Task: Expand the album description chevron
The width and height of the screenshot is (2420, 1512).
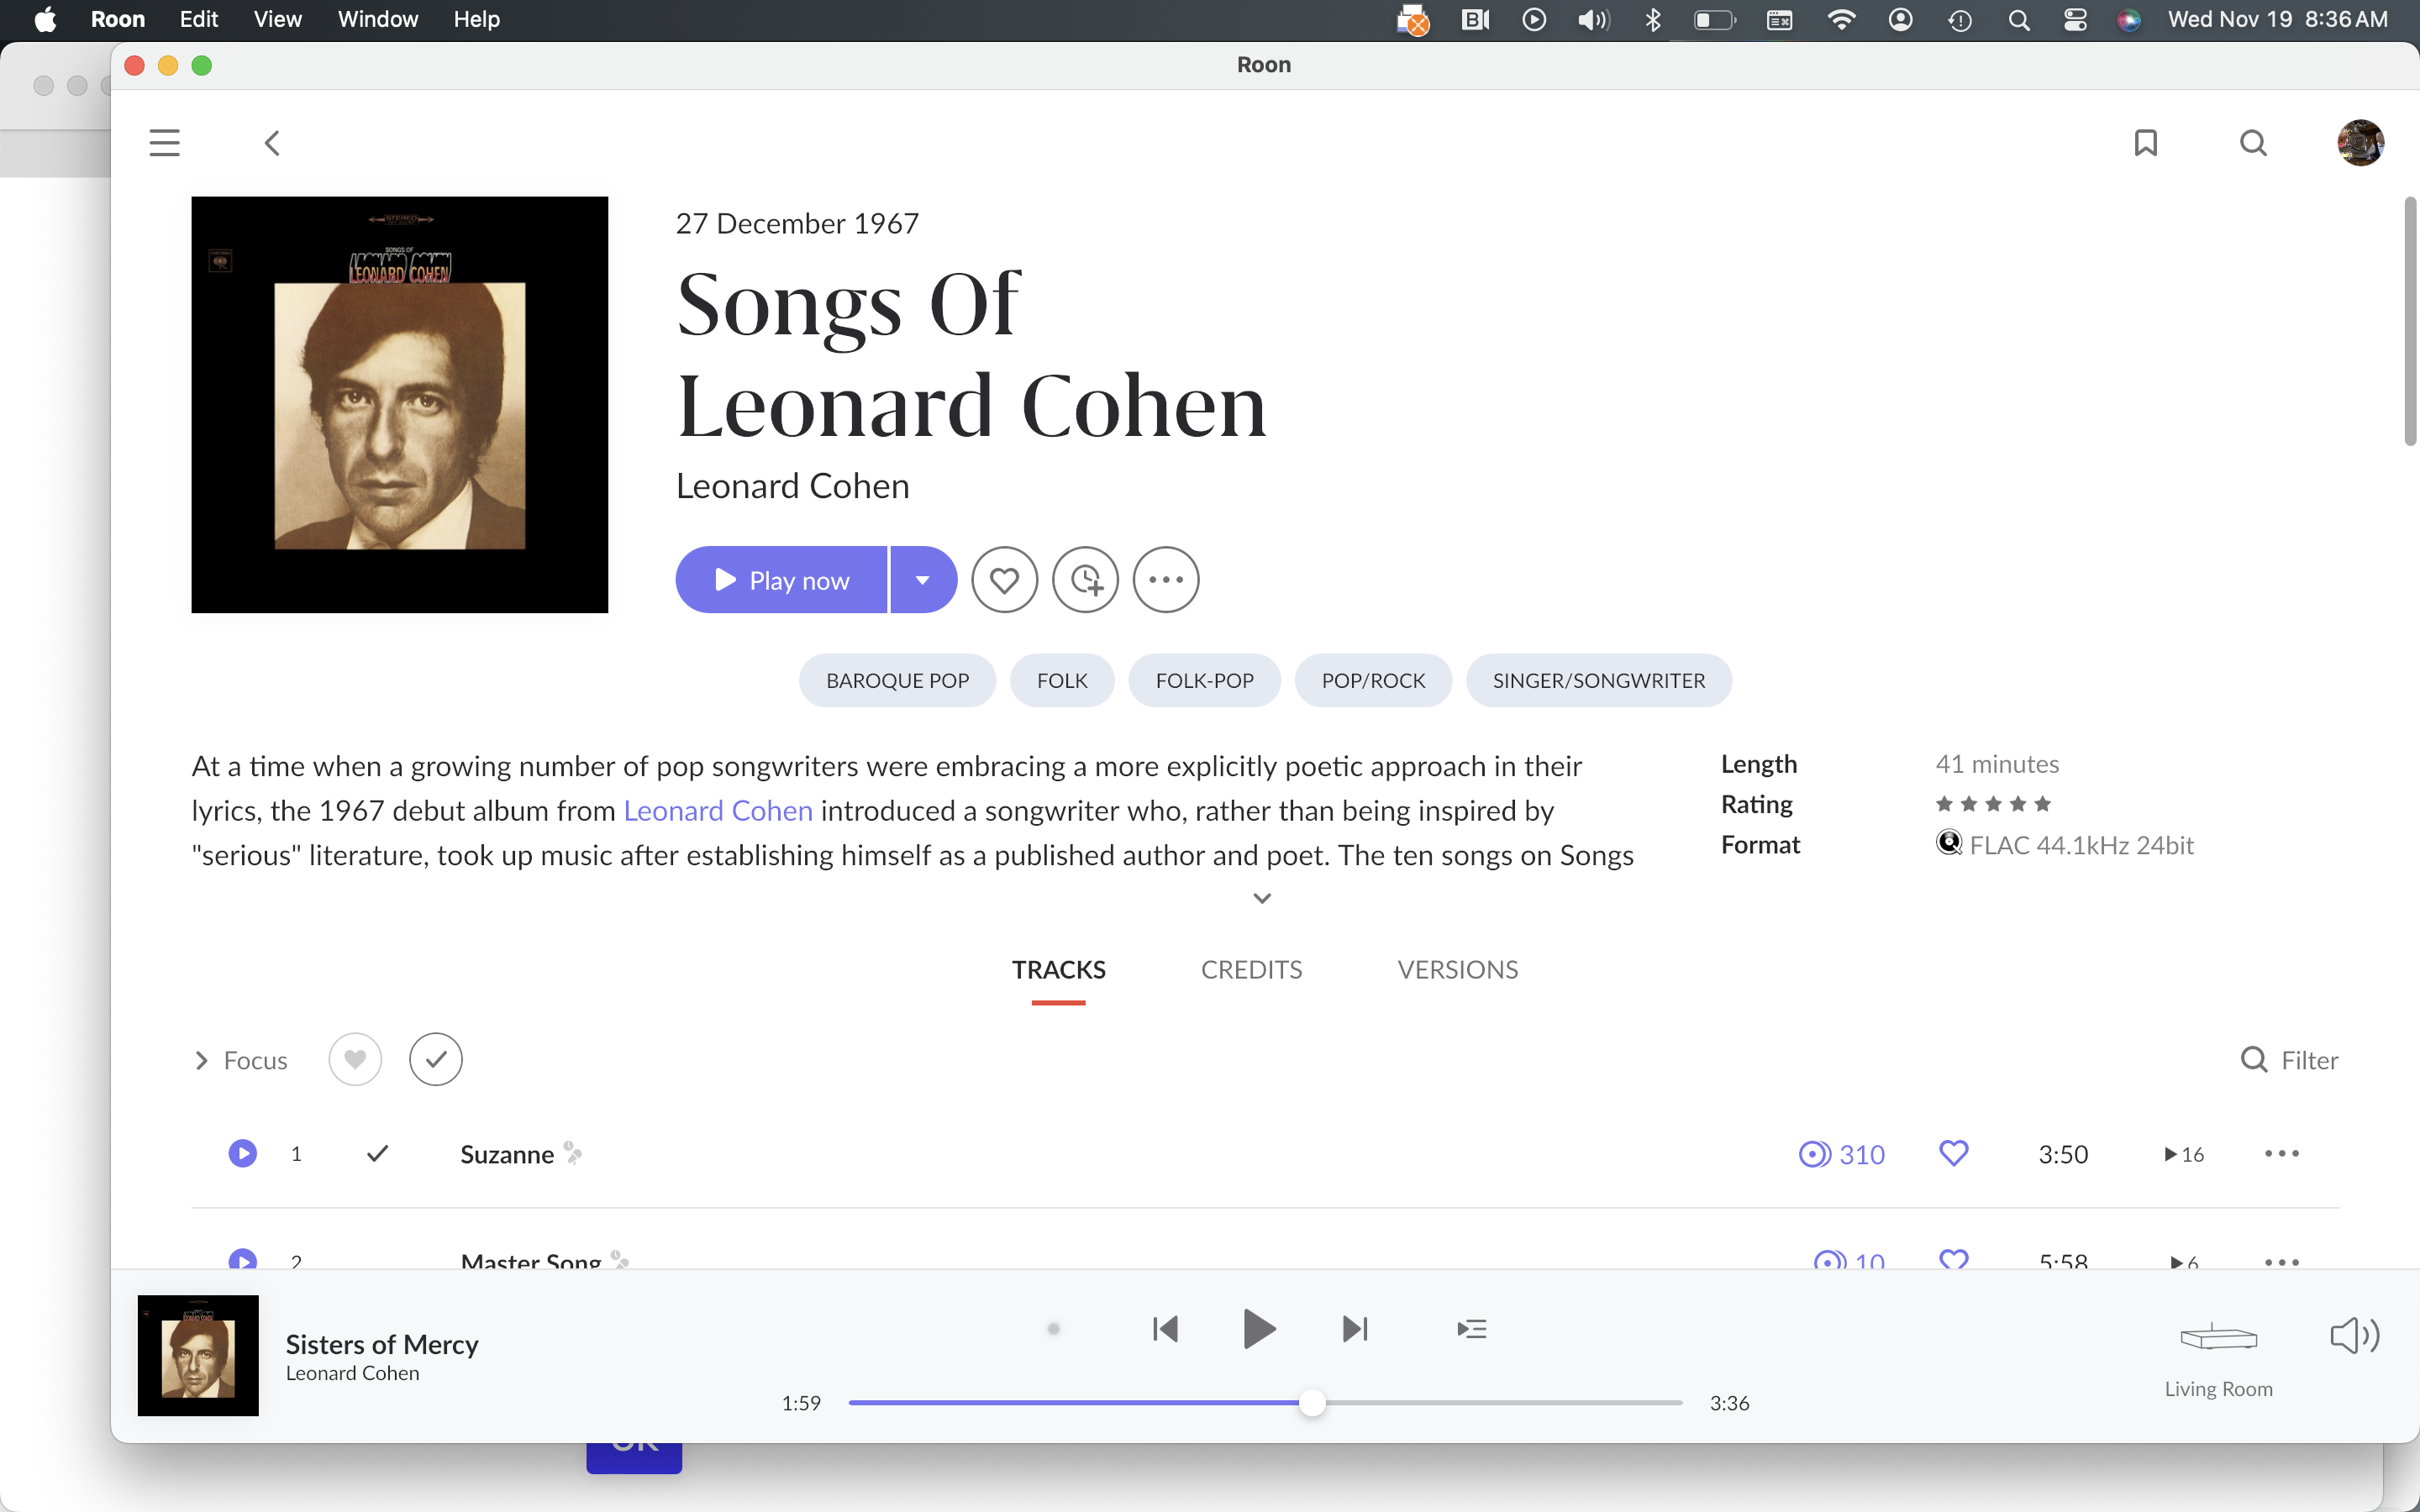Action: click(1262, 898)
